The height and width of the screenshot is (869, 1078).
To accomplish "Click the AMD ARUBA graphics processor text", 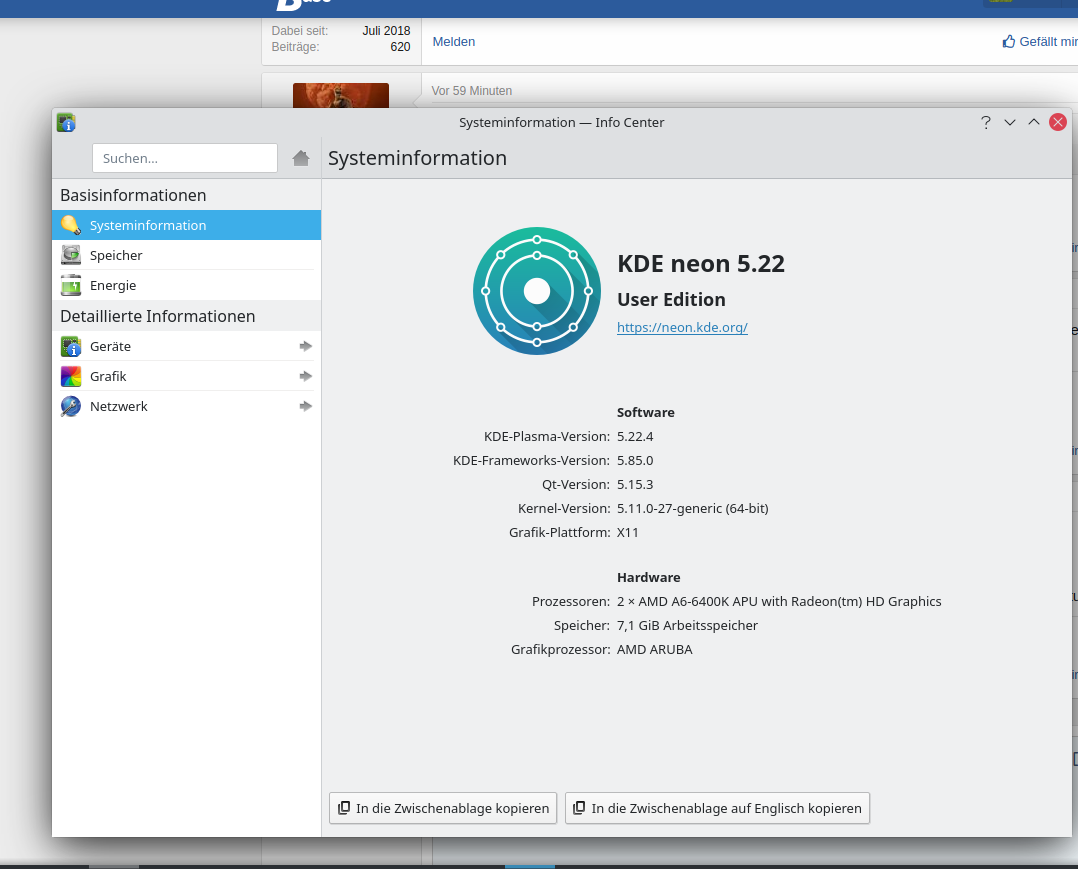I will pyautogui.click(x=654, y=650).
